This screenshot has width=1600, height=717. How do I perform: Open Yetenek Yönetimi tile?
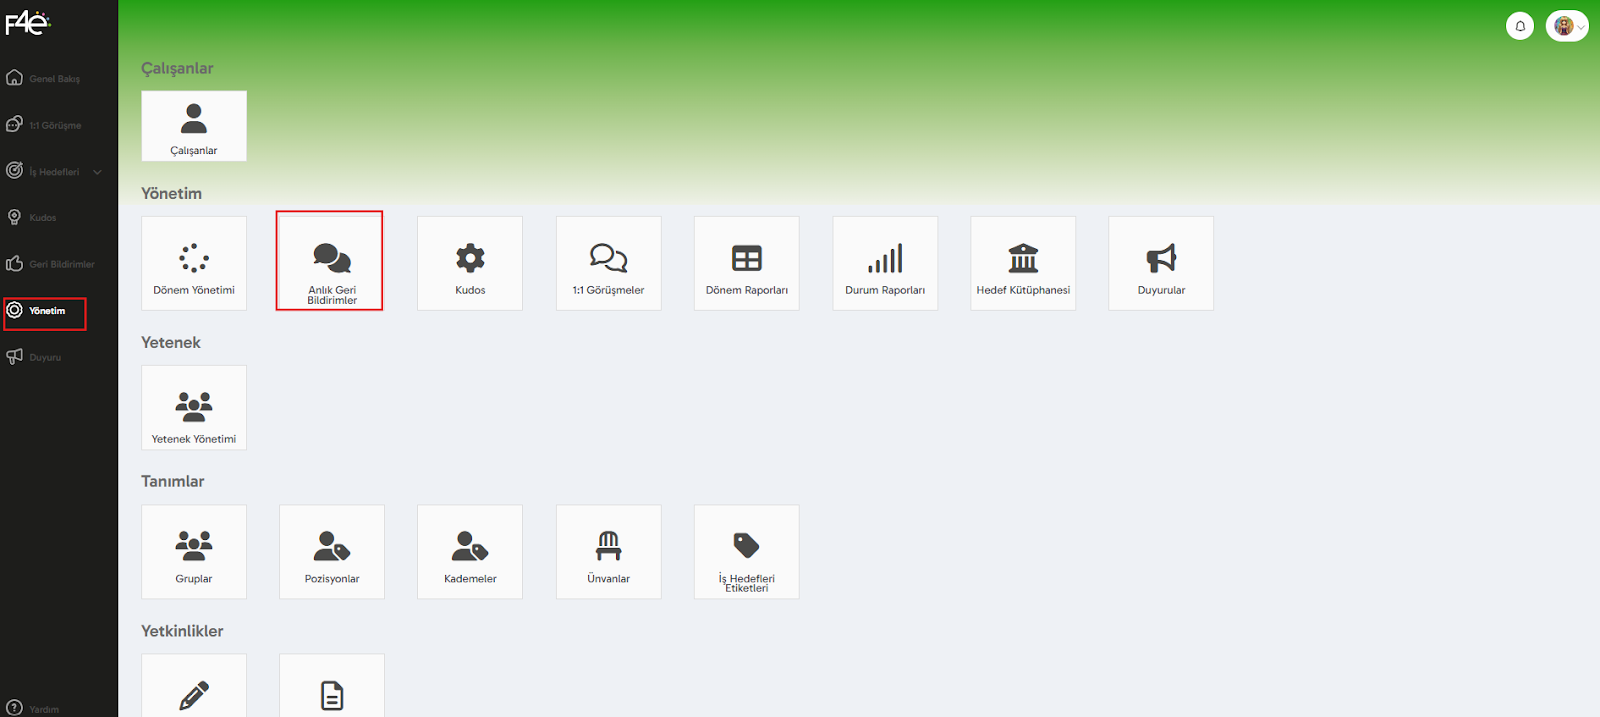194,408
